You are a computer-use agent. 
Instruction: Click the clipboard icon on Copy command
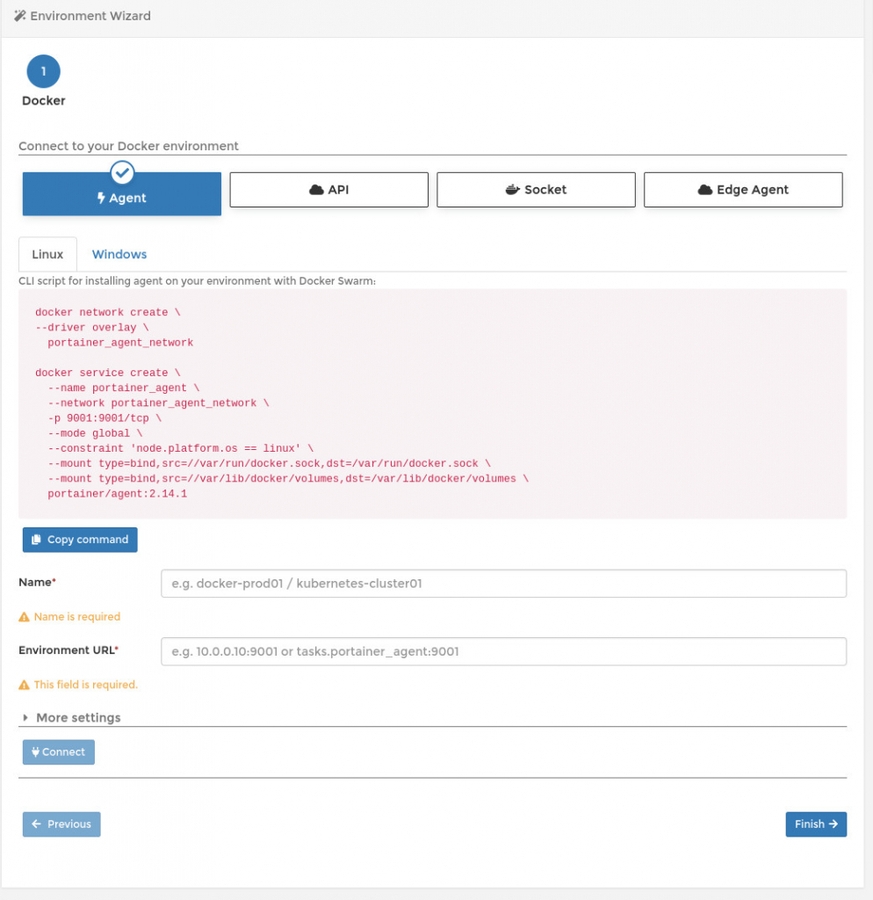[x=36, y=539]
